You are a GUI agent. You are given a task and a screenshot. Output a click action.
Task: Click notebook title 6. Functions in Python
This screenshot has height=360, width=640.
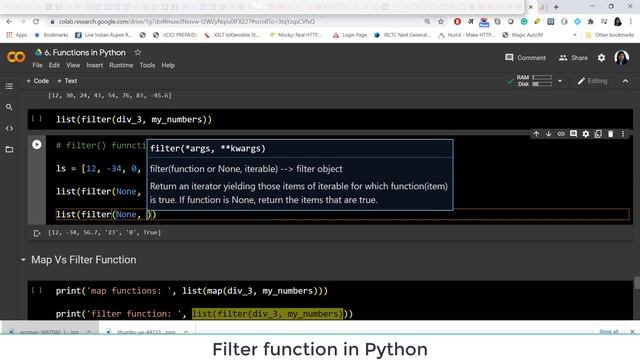[85, 53]
